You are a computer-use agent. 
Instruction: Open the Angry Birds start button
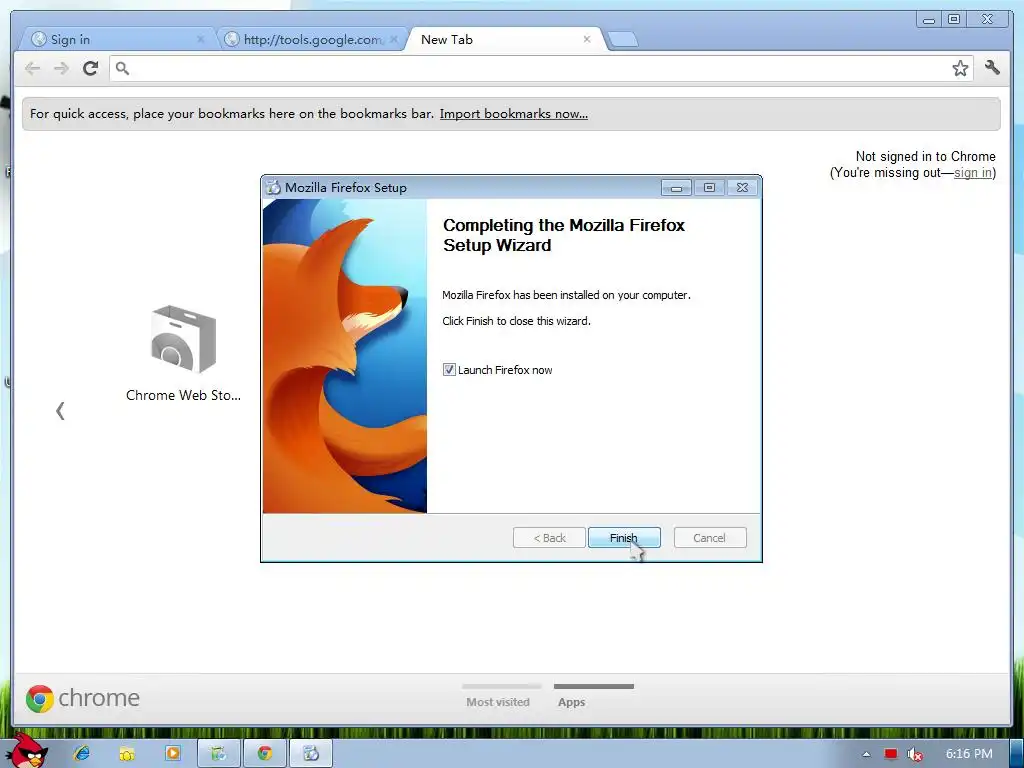(25, 751)
